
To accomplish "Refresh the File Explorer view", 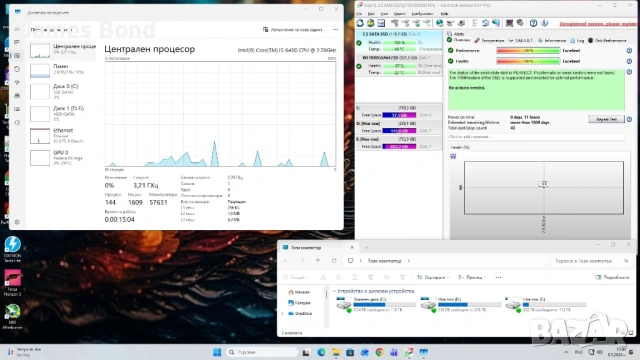I will point(334,261).
